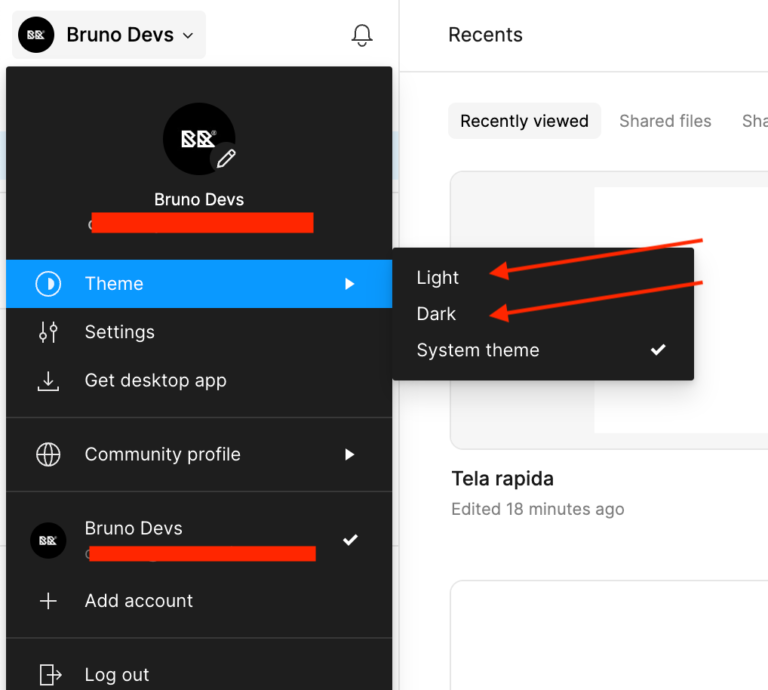768x690 pixels.
Task: Click the globe Community profile icon
Action: pos(48,455)
